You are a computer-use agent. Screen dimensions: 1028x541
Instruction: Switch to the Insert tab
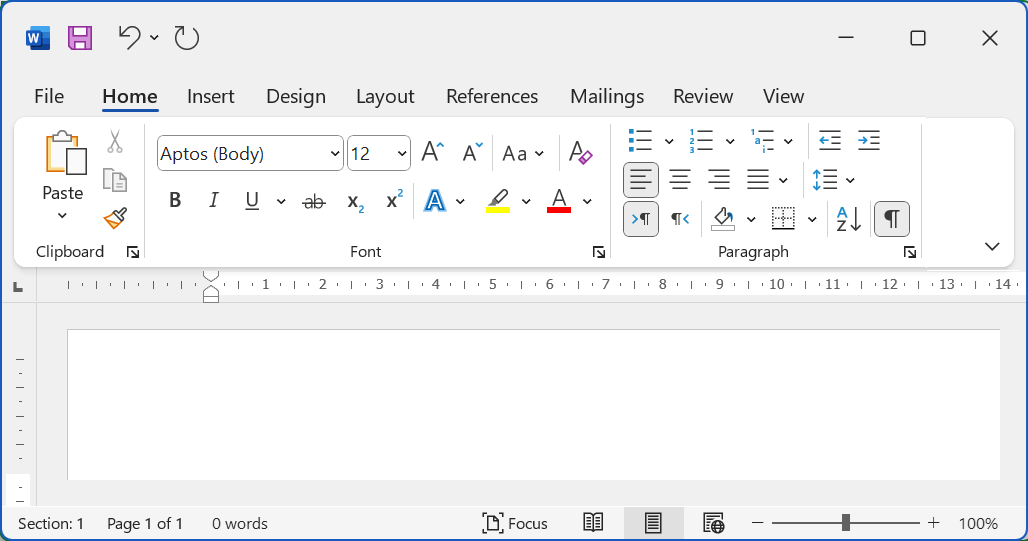tap(210, 96)
